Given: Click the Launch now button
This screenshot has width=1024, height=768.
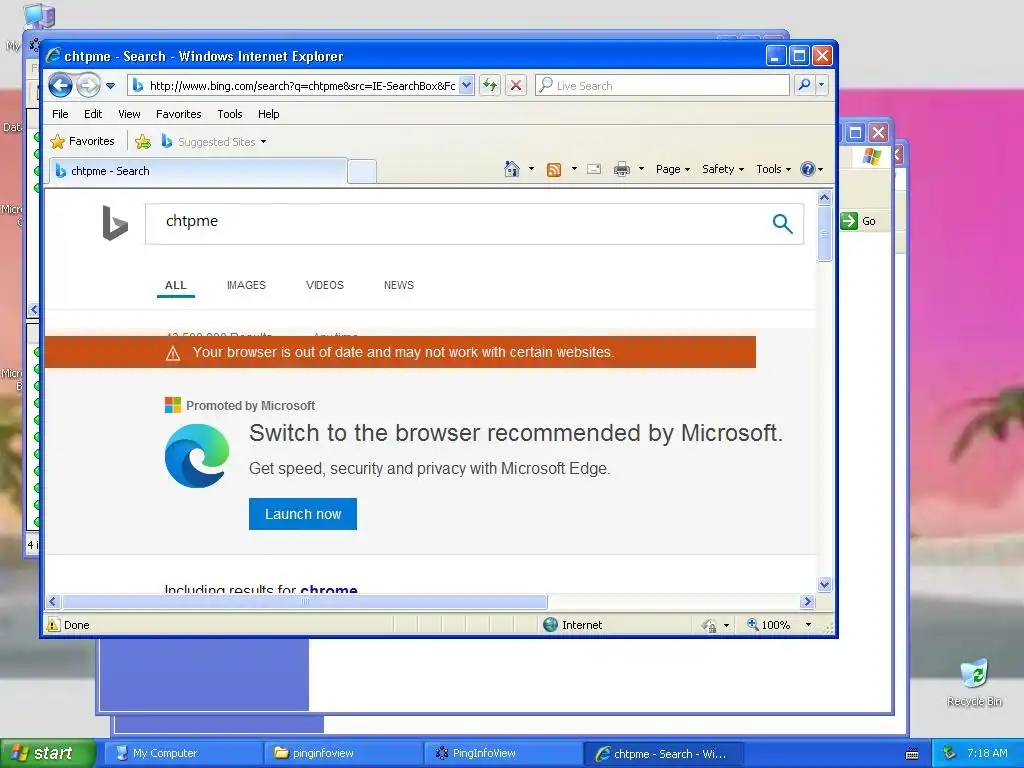Looking at the screenshot, I should pos(303,514).
